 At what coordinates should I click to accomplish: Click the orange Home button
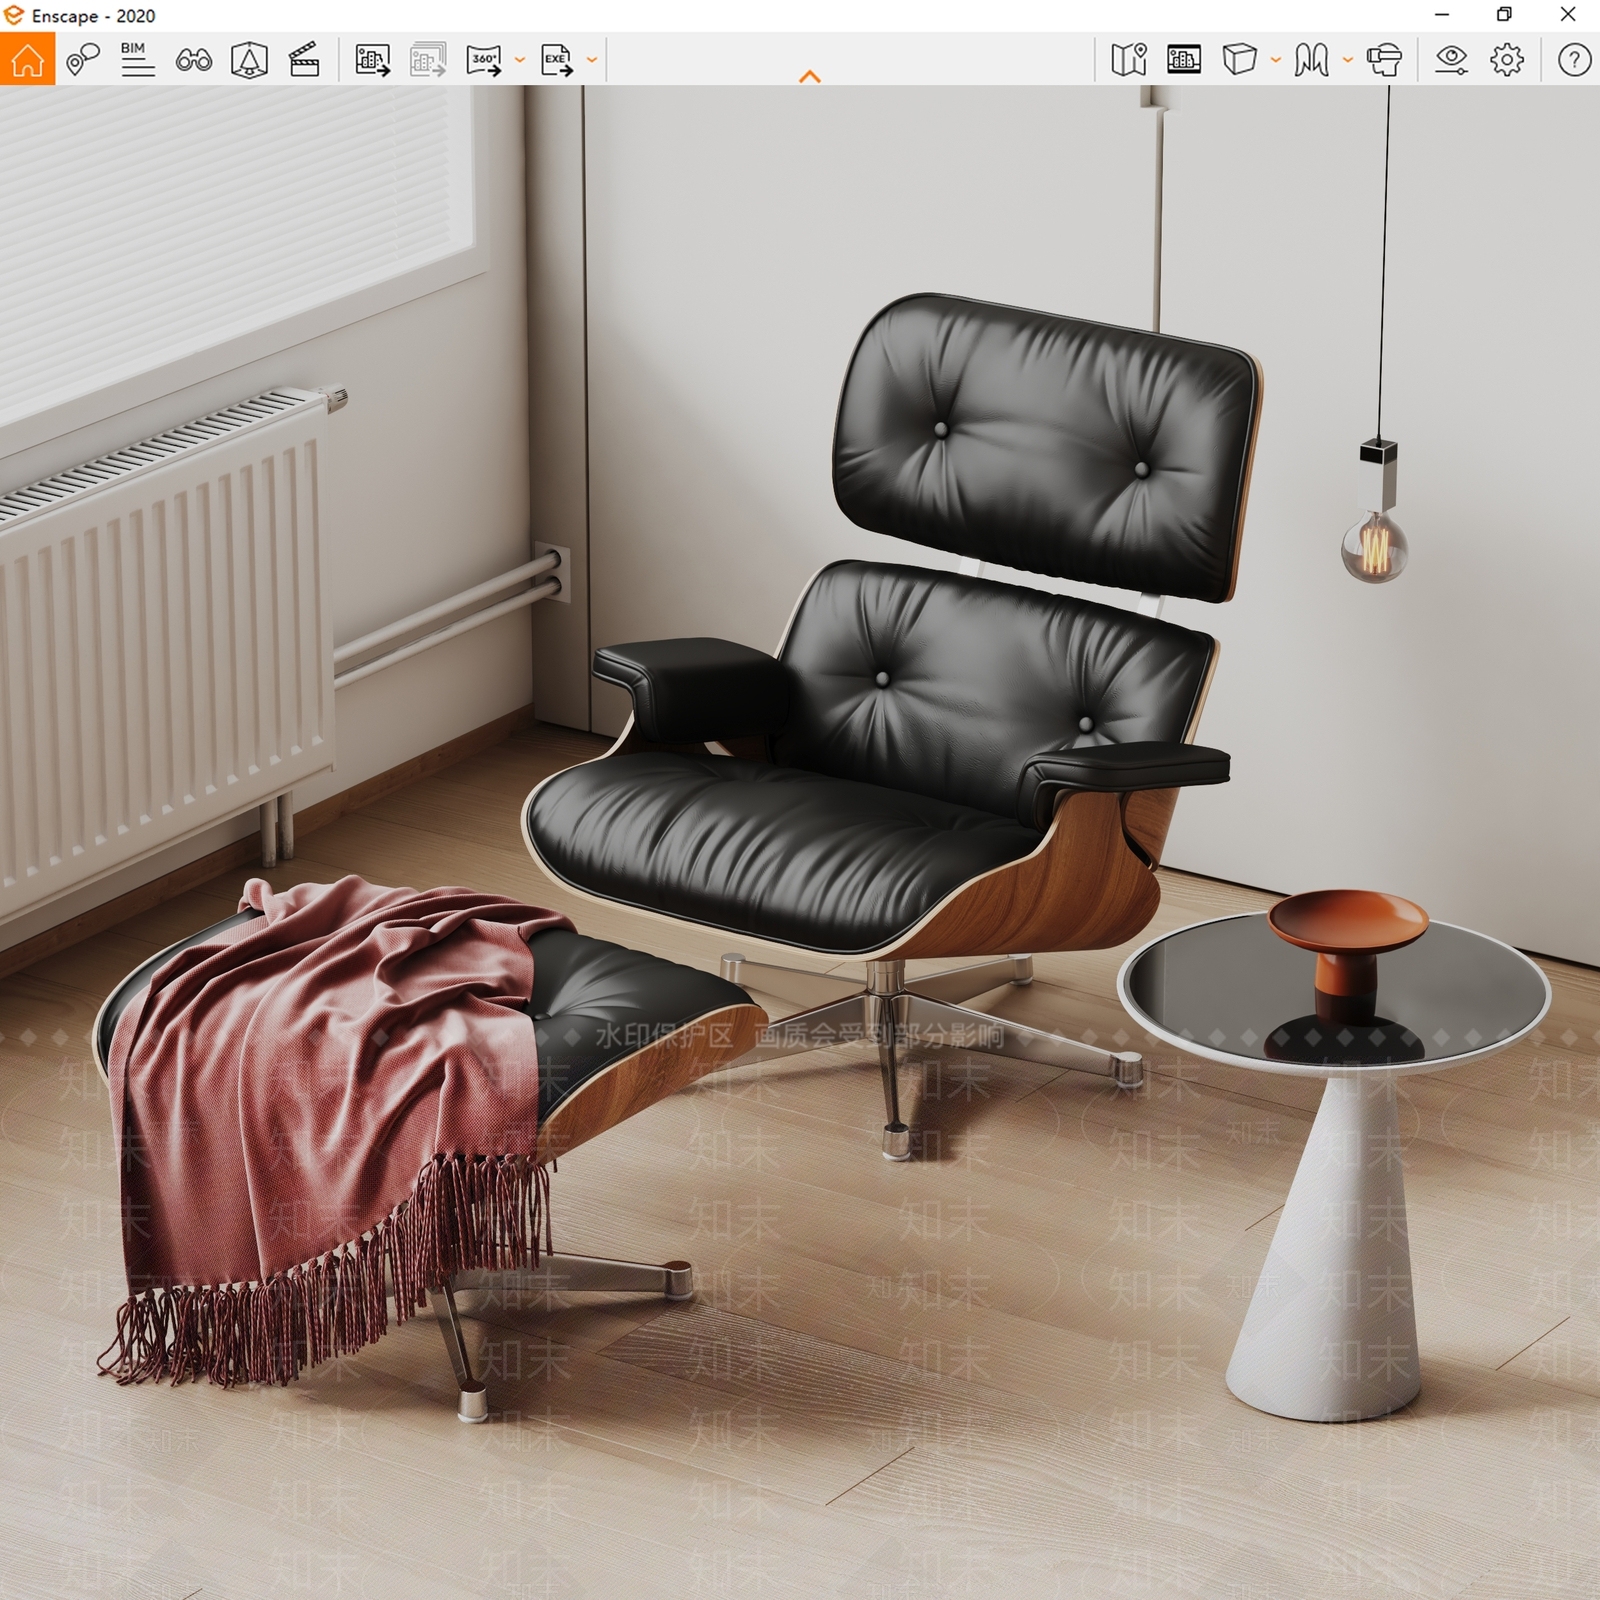click(27, 59)
